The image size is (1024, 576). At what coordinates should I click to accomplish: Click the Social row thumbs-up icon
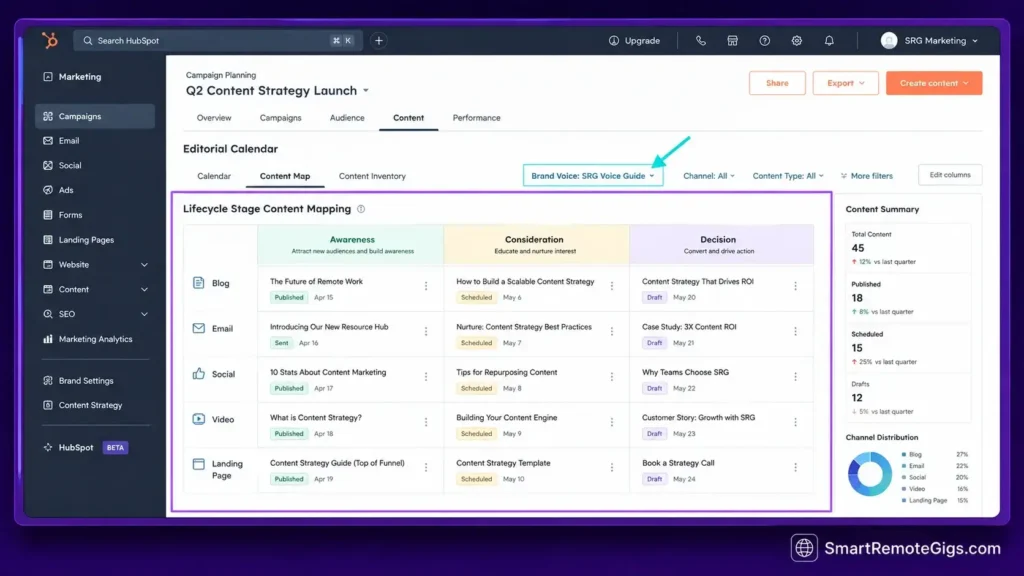pyautogui.click(x=199, y=374)
